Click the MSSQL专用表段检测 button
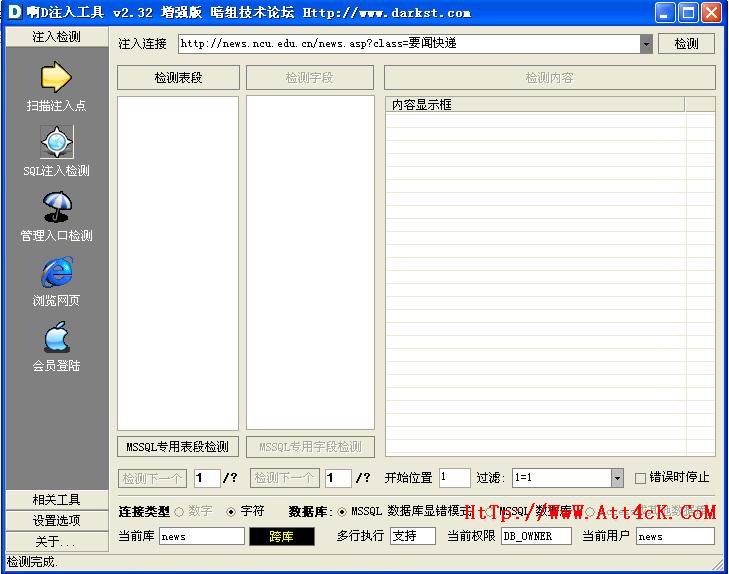 point(178,447)
